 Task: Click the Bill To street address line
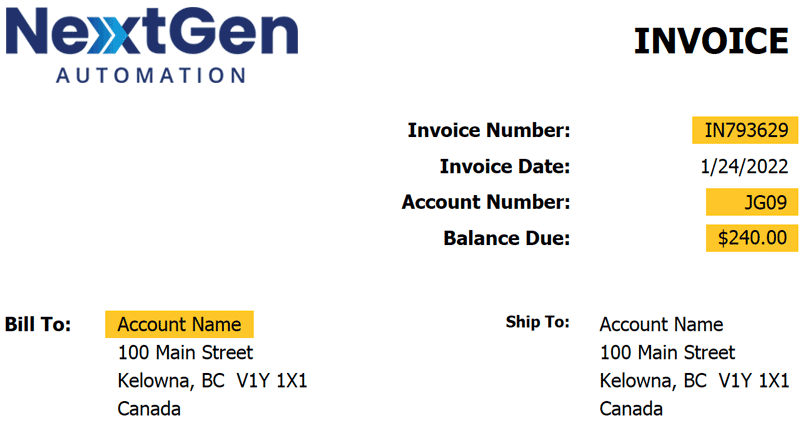pos(185,352)
